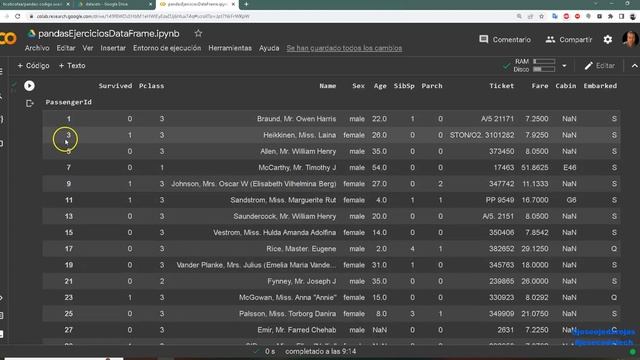Collapse the header with the chevron up
The image size is (640, 360).
click(634, 66)
